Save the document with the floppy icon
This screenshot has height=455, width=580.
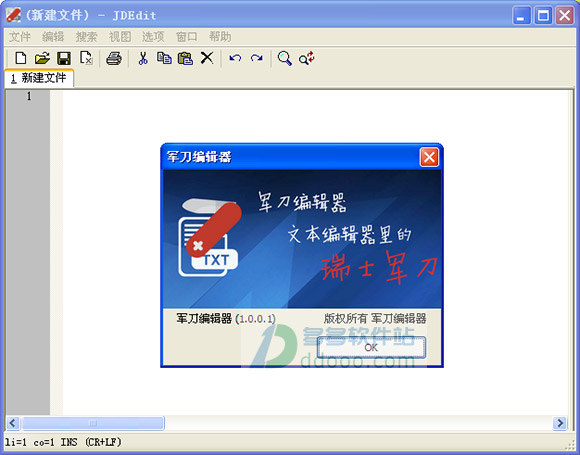(x=64, y=58)
